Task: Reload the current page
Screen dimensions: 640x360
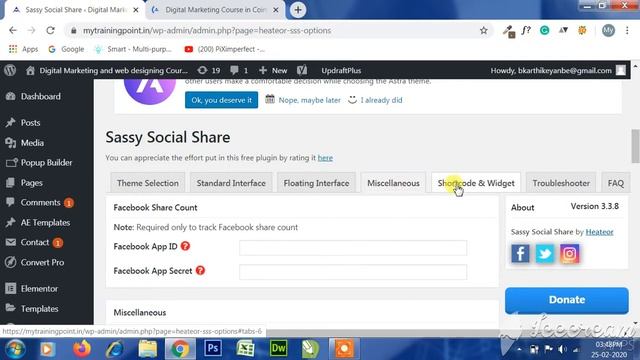Action: coord(50,31)
